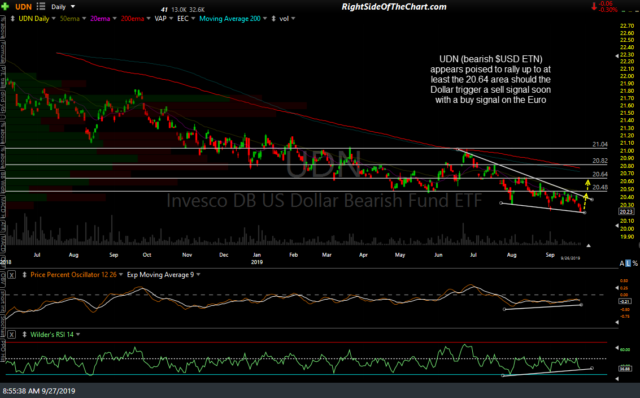Click the 20.82 horizontal level label

click(x=600, y=161)
